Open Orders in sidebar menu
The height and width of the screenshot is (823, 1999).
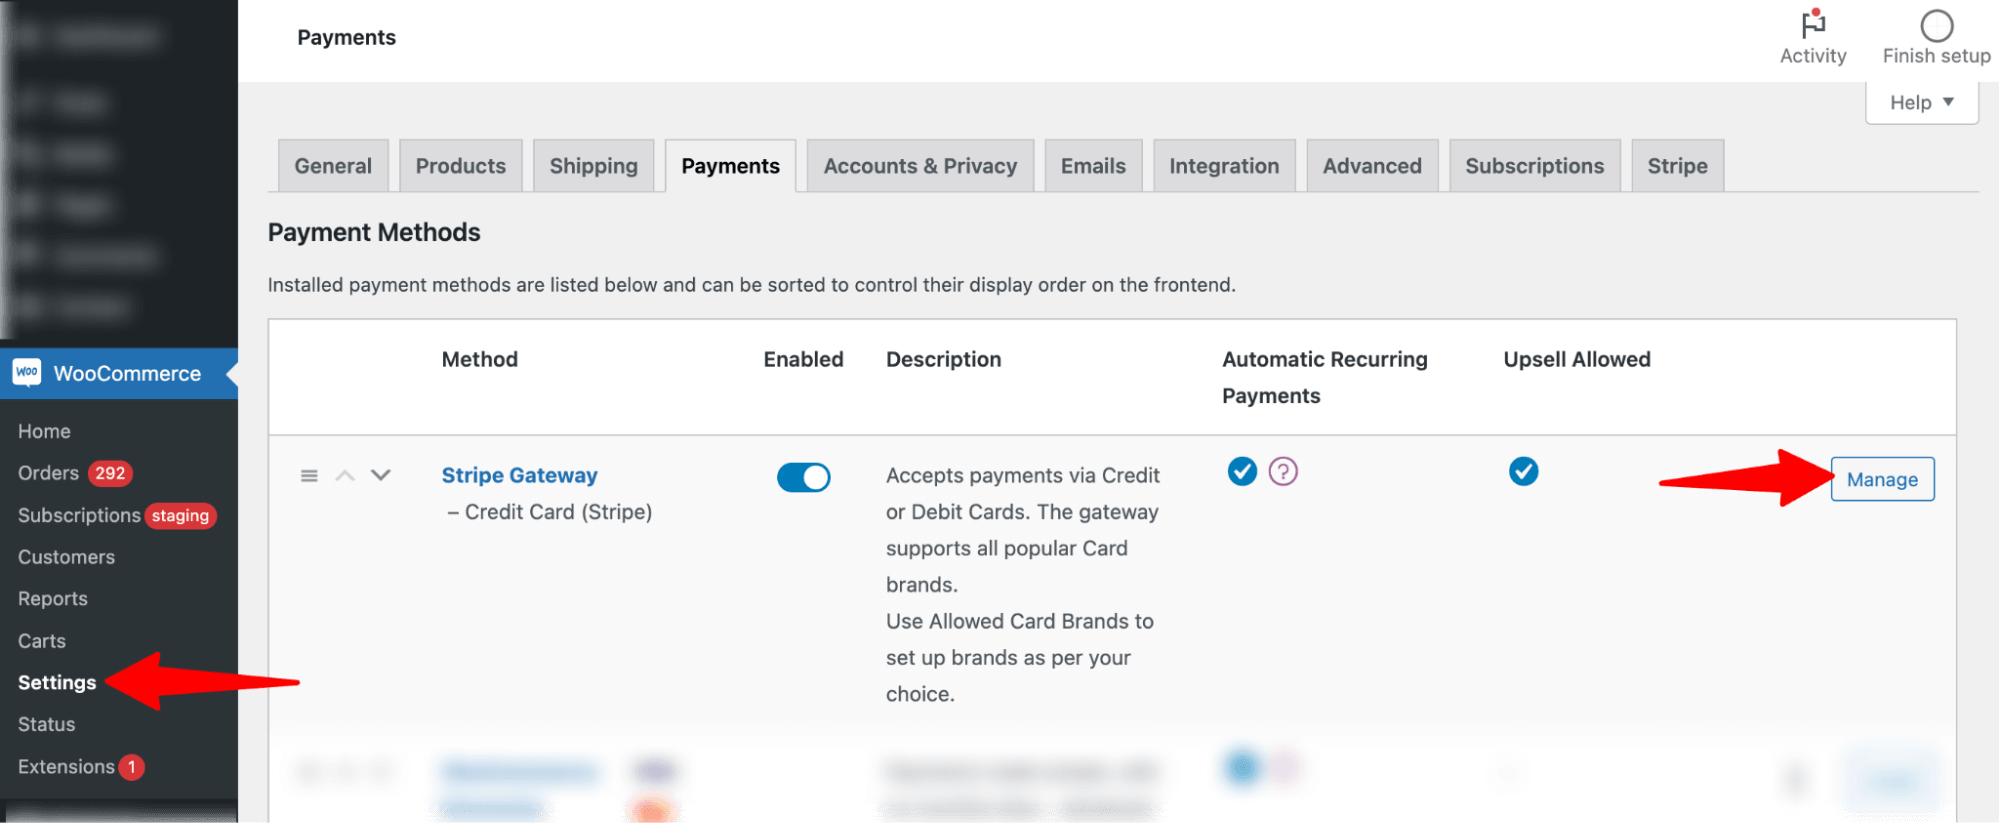[x=48, y=473]
